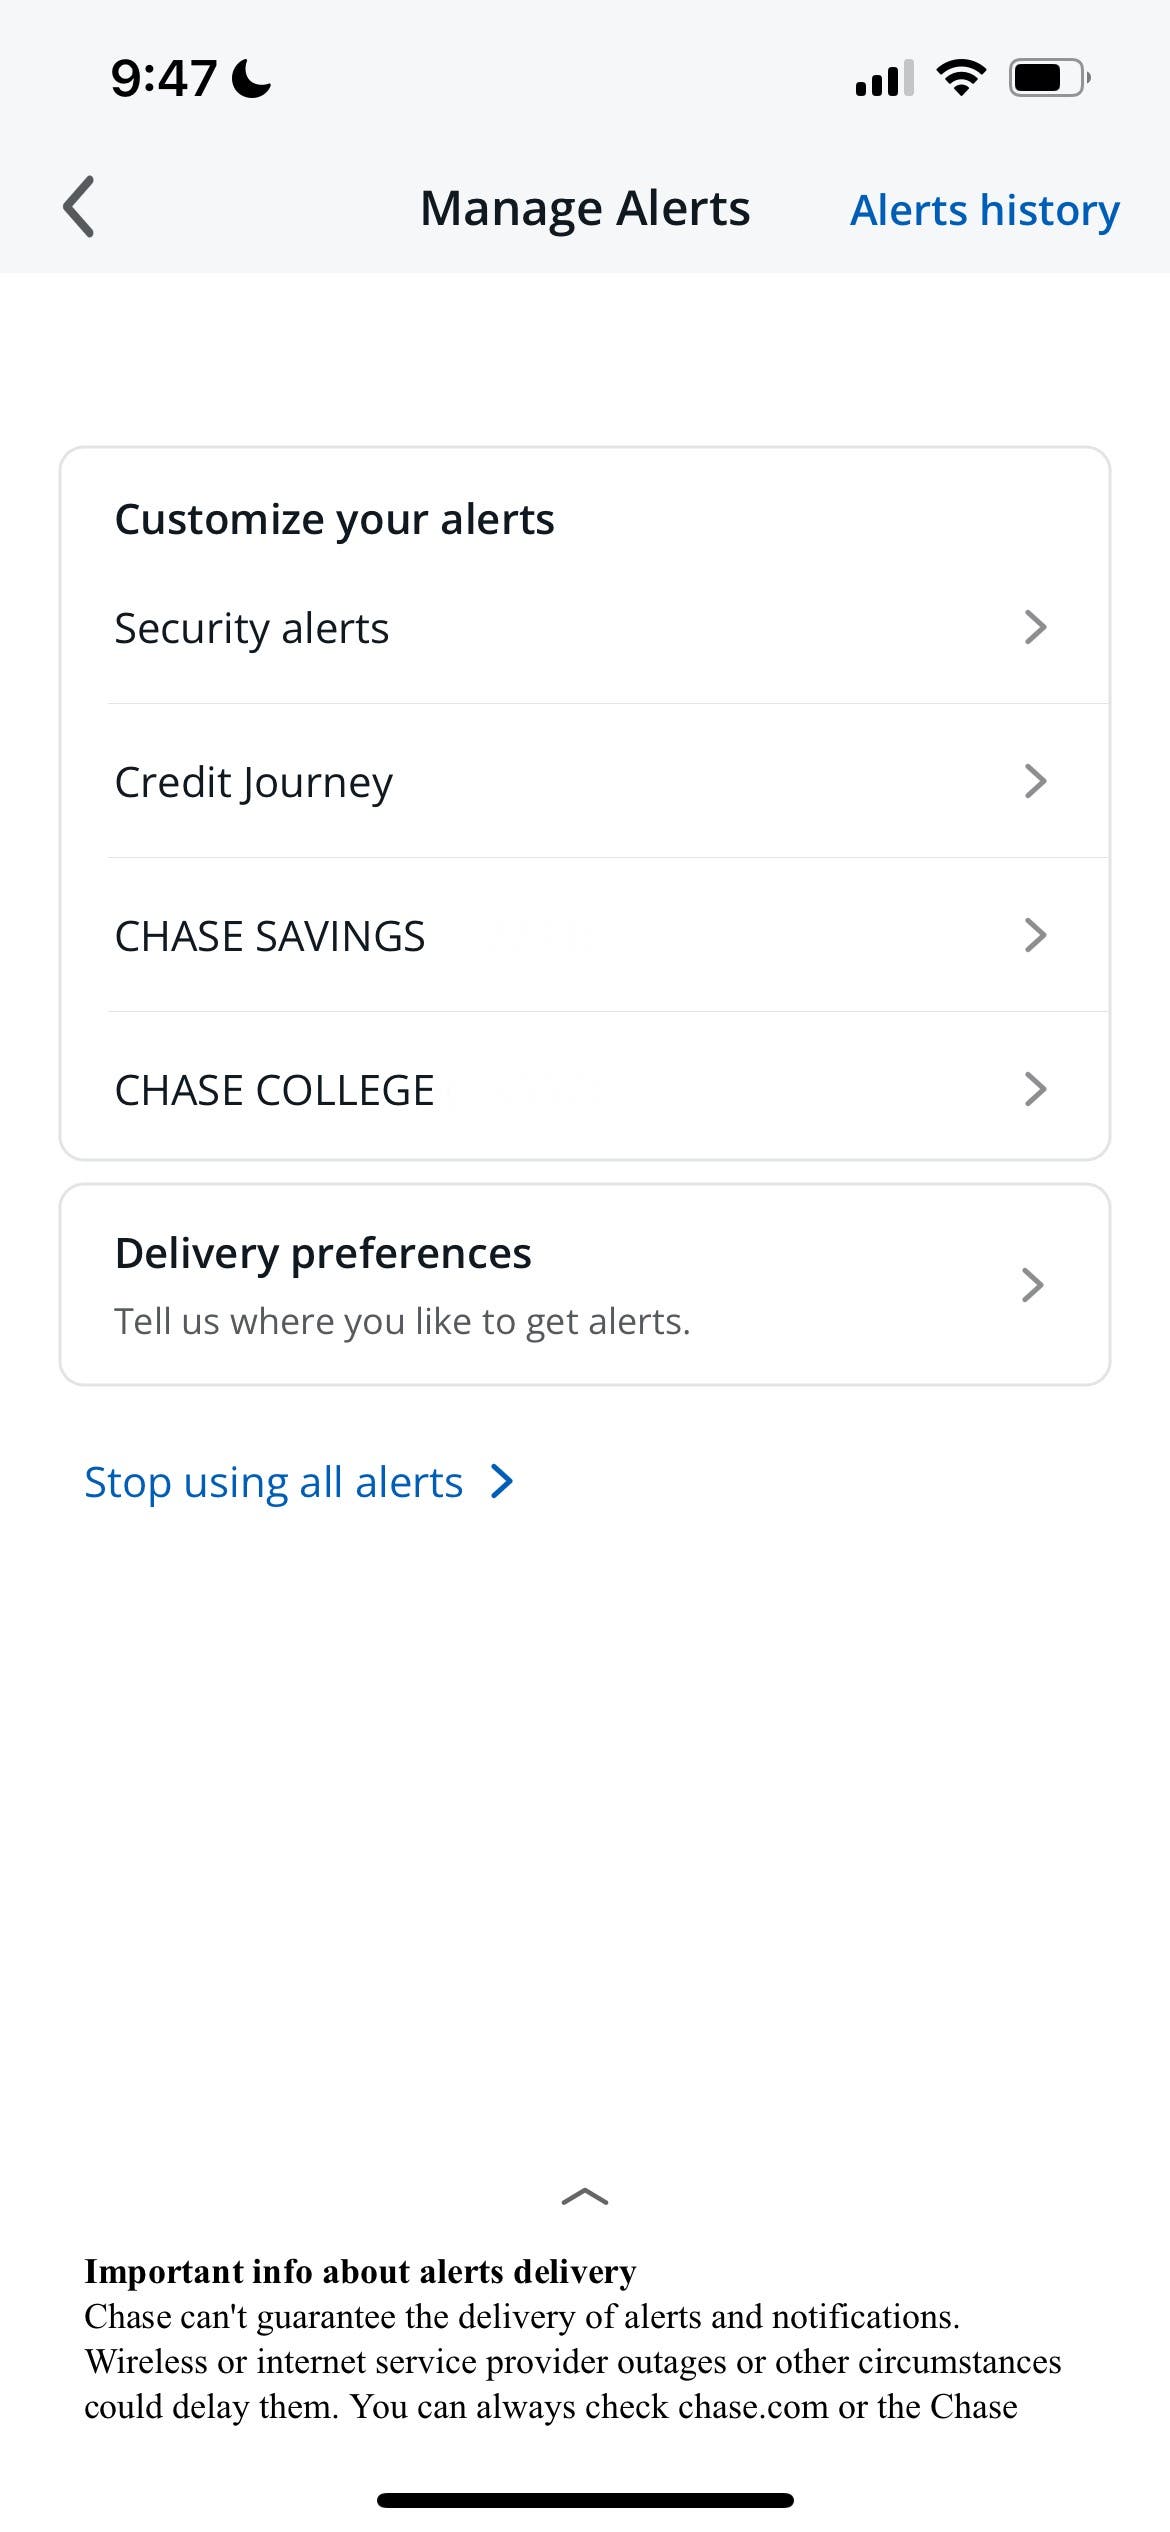Viewport: 1170px width, 2532px height.
Task: Tap chevron beside CHASE COLLEGE
Action: pyautogui.click(x=1035, y=1090)
